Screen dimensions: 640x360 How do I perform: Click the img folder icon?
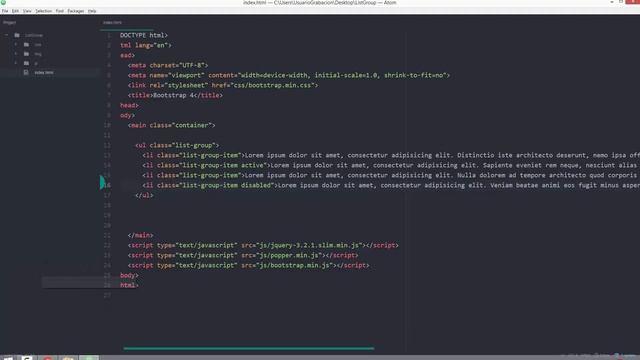pos(26,54)
